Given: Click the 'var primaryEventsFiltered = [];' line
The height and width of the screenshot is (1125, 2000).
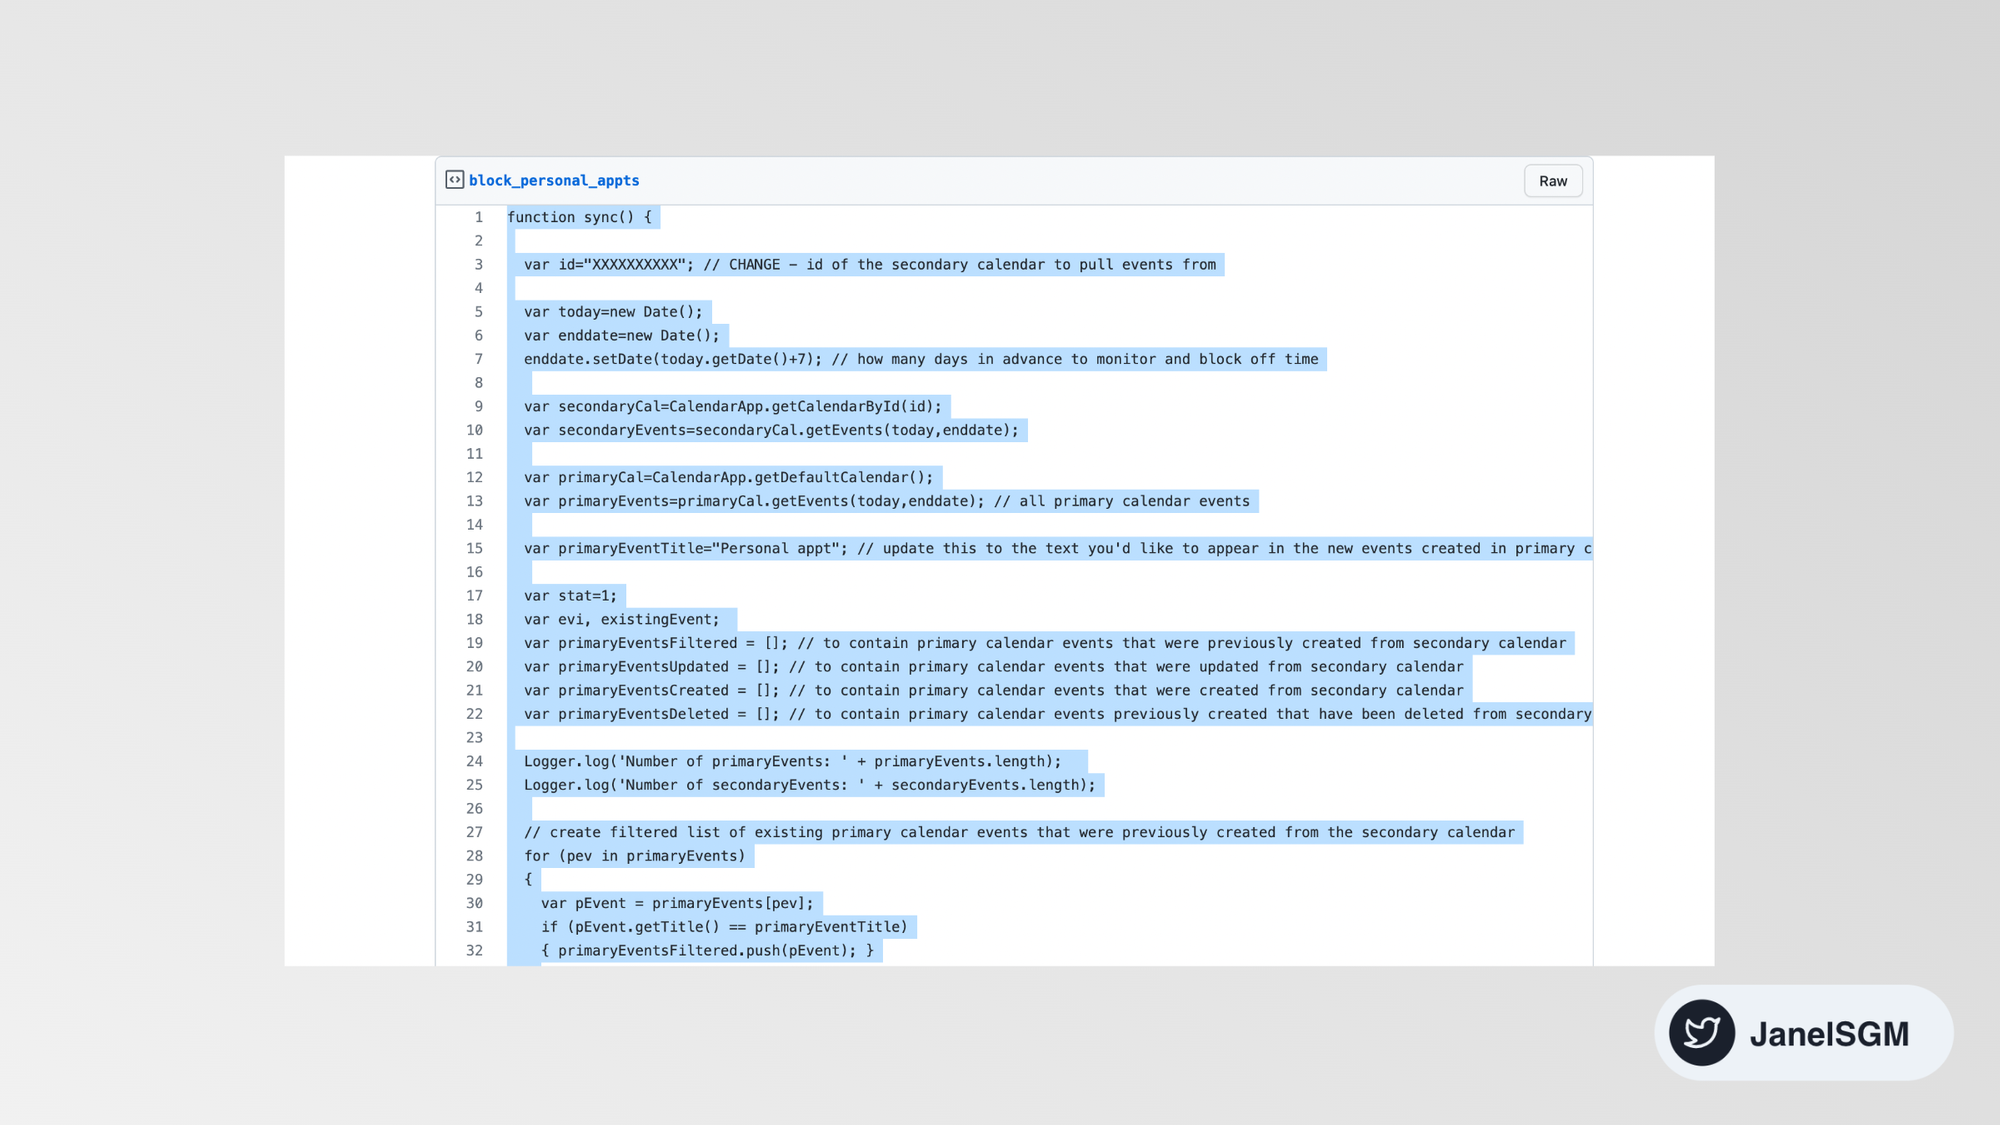Looking at the screenshot, I should tap(1045, 643).
